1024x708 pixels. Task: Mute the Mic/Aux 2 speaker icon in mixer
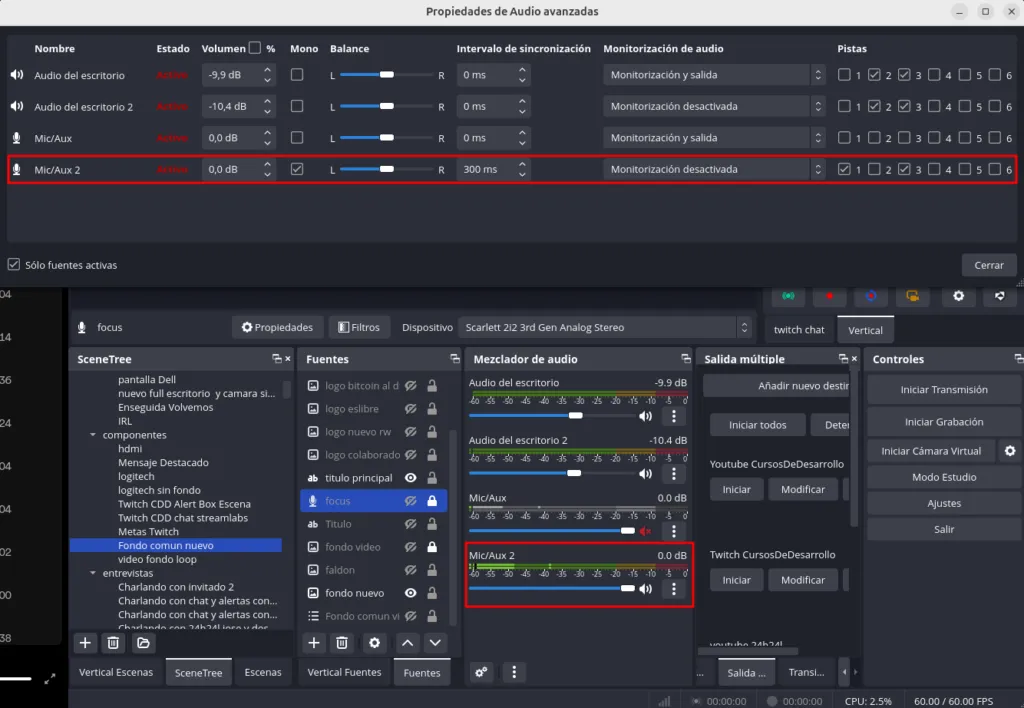tap(646, 589)
